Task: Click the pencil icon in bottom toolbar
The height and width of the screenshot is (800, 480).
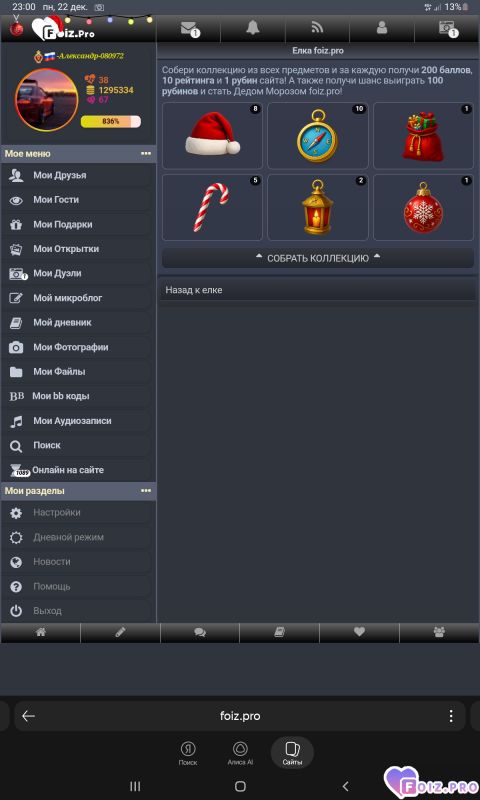Action: [x=120, y=632]
